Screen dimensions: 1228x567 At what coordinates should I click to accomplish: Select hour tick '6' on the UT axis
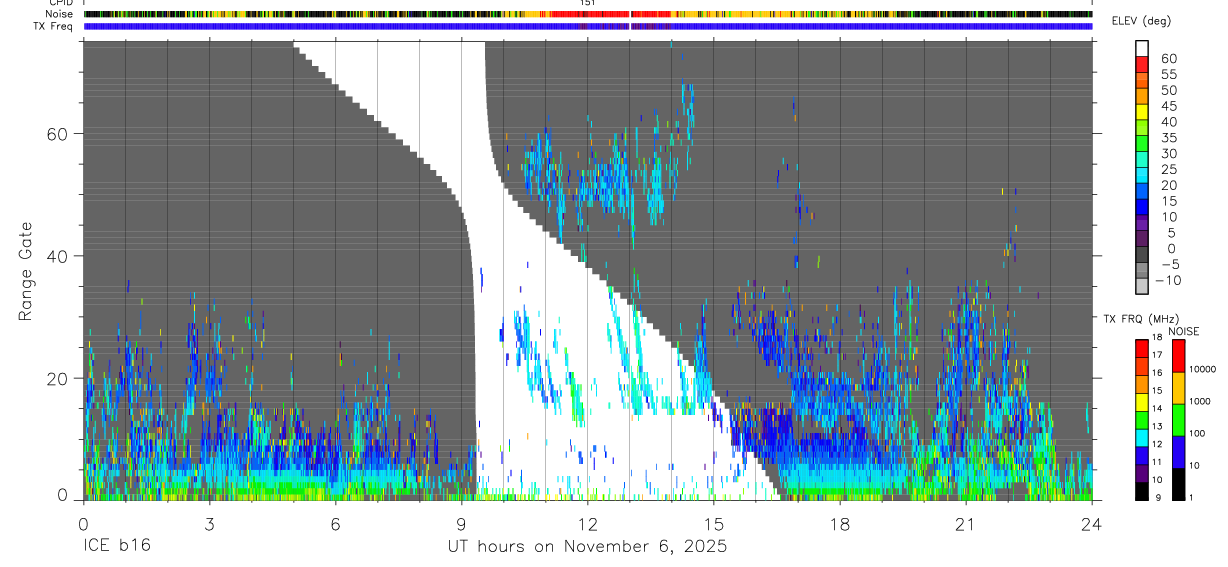[x=335, y=524]
